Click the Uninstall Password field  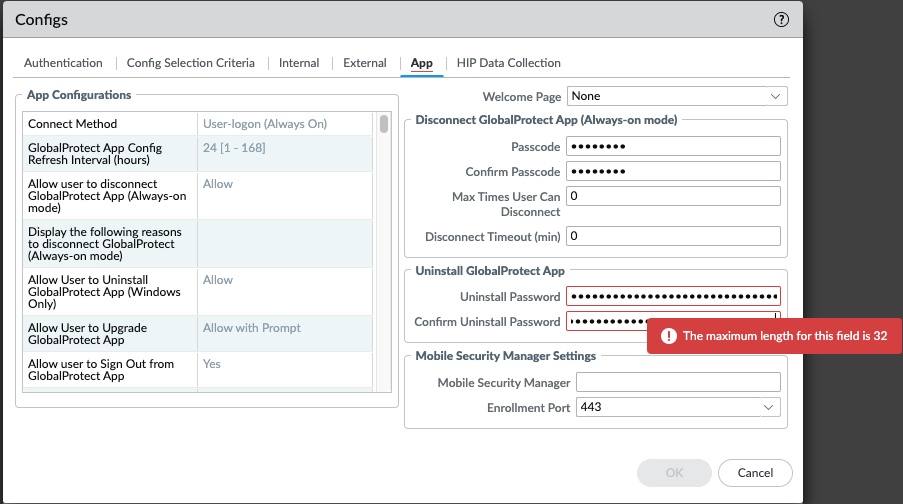click(673, 296)
